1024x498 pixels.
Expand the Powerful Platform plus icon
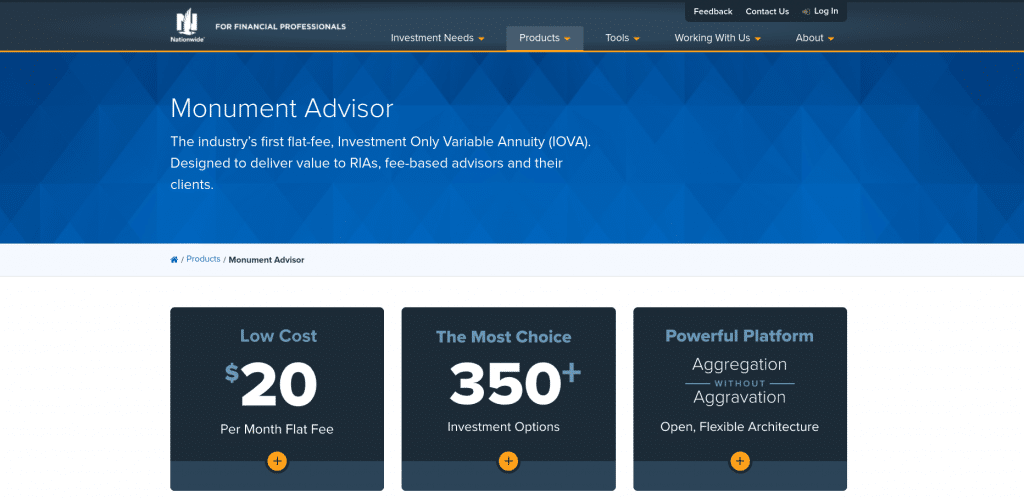(740, 461)
